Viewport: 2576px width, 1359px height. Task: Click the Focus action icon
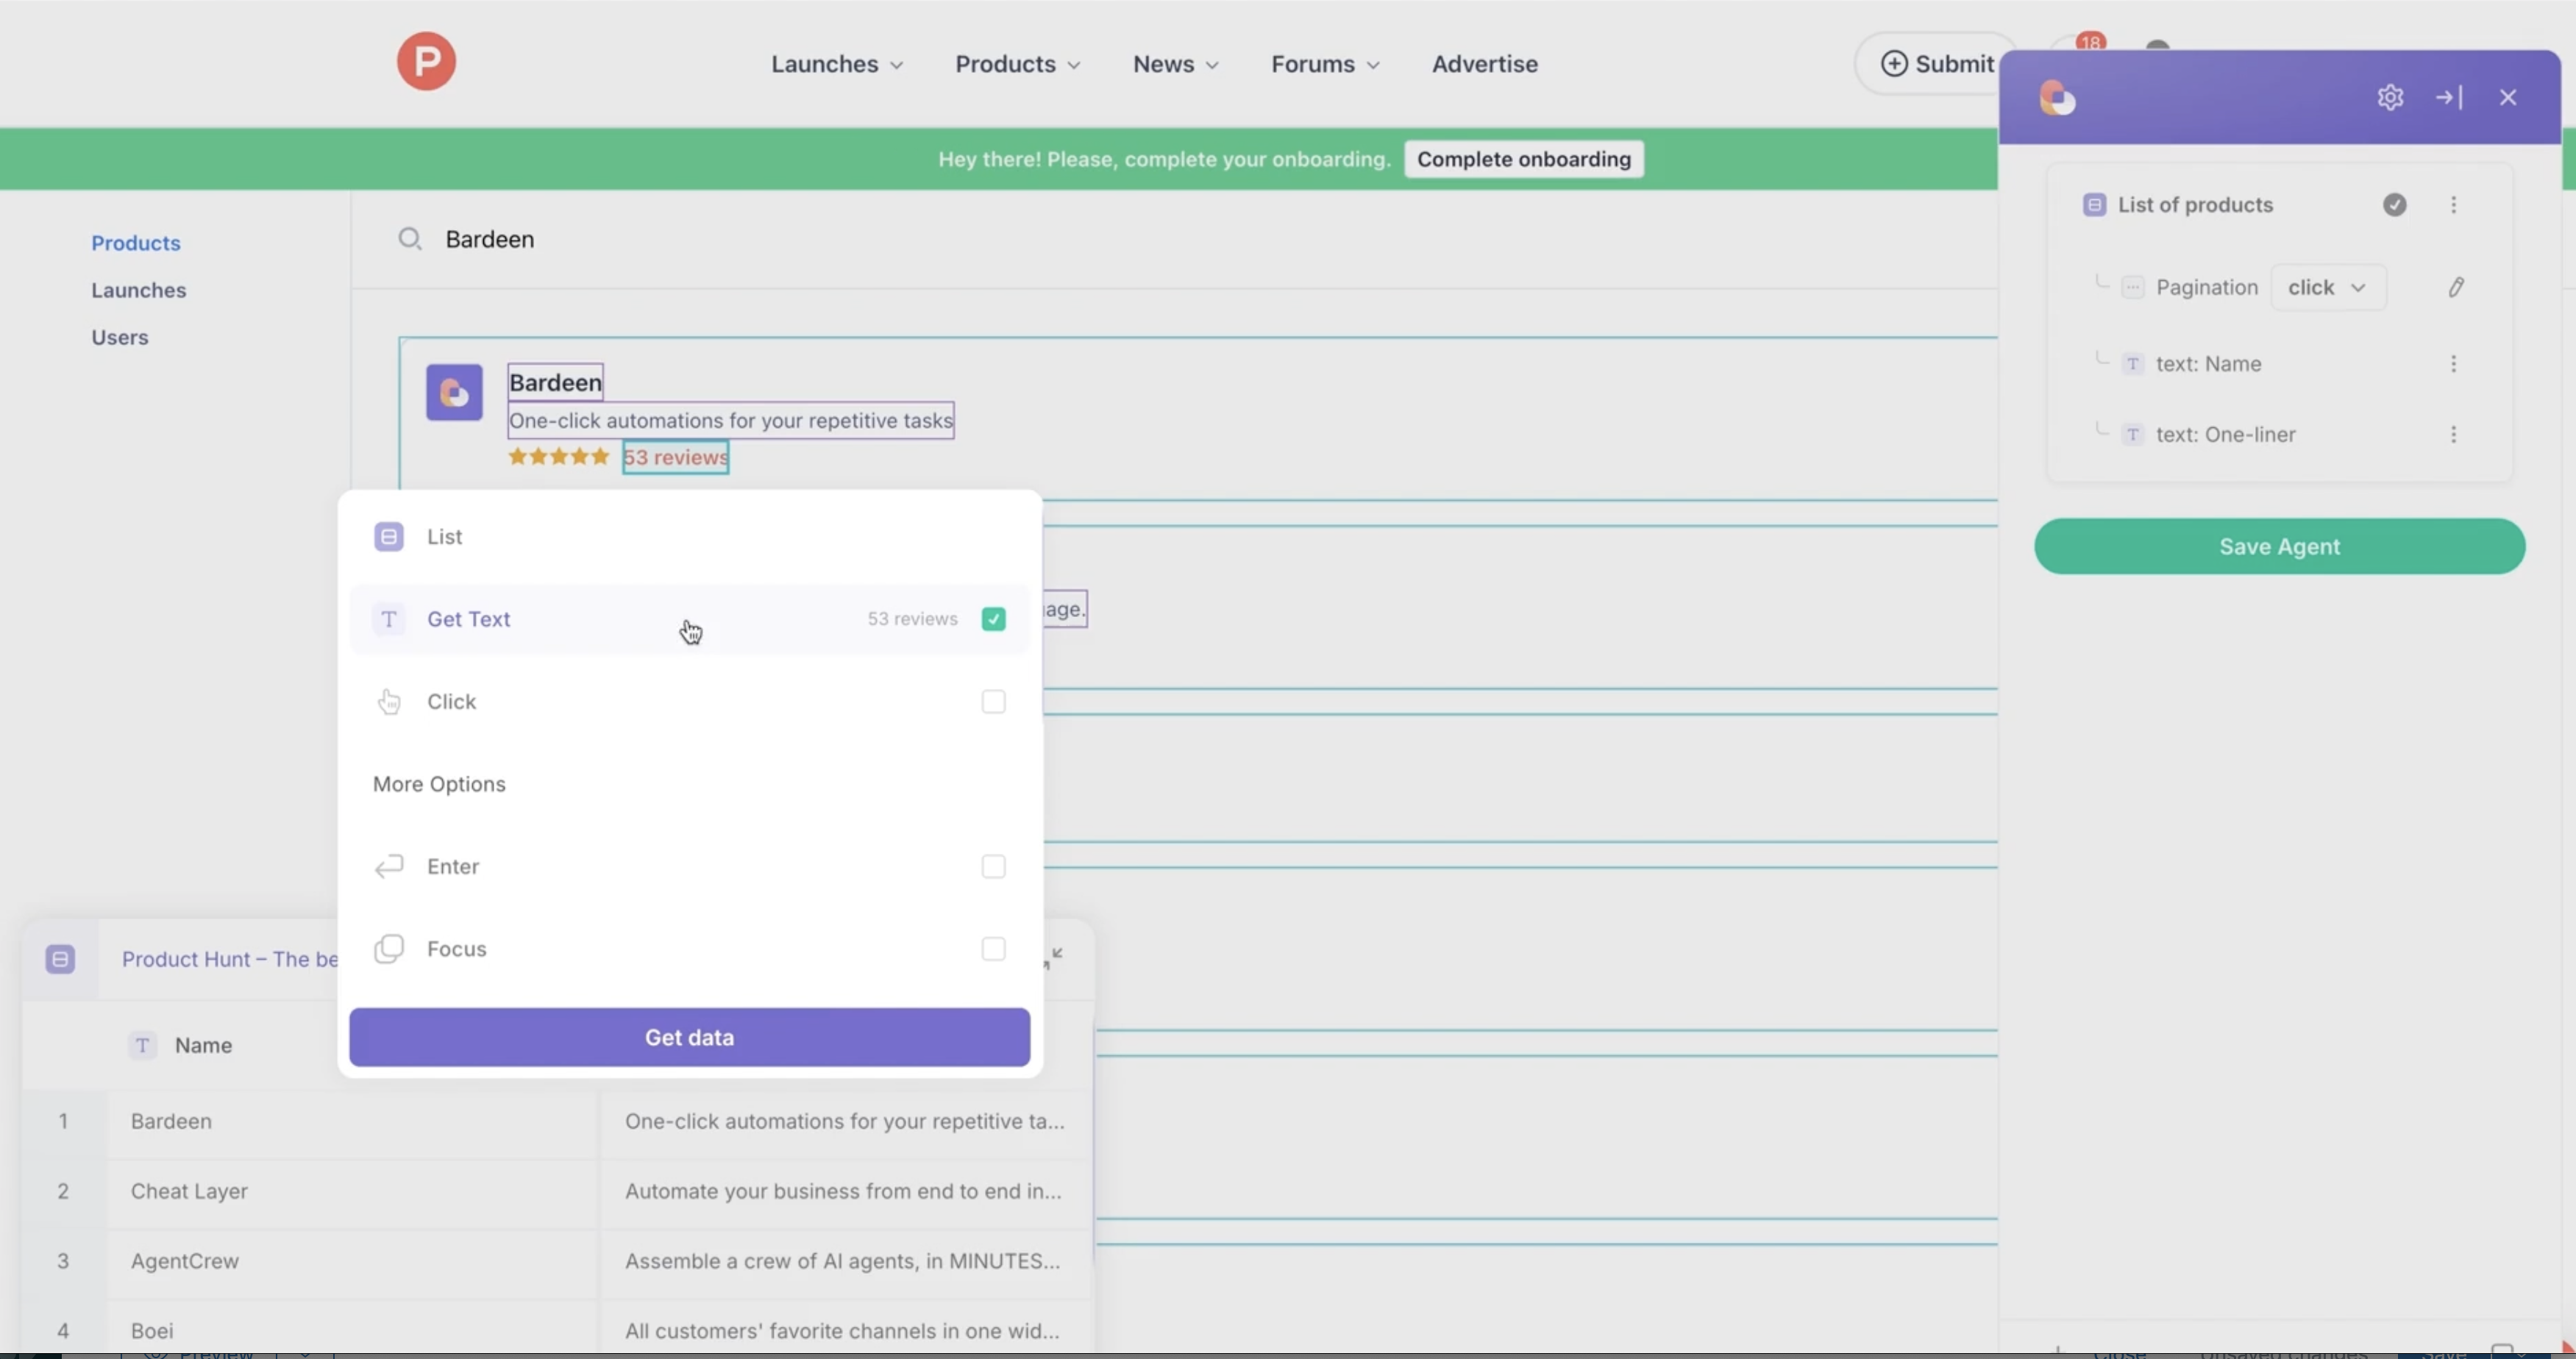pos(389,949)
